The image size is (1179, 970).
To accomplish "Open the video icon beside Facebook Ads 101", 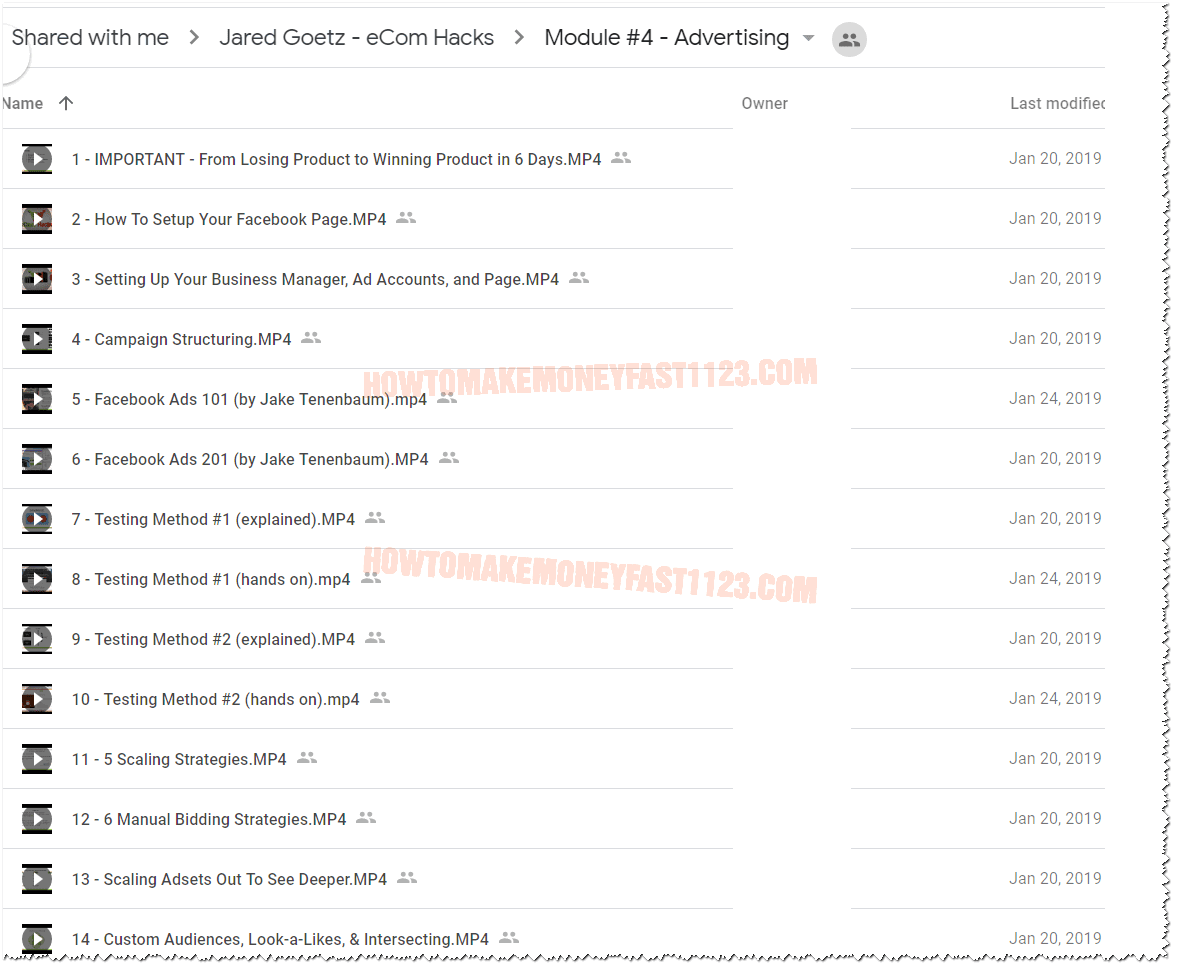I will pos(37,399).
